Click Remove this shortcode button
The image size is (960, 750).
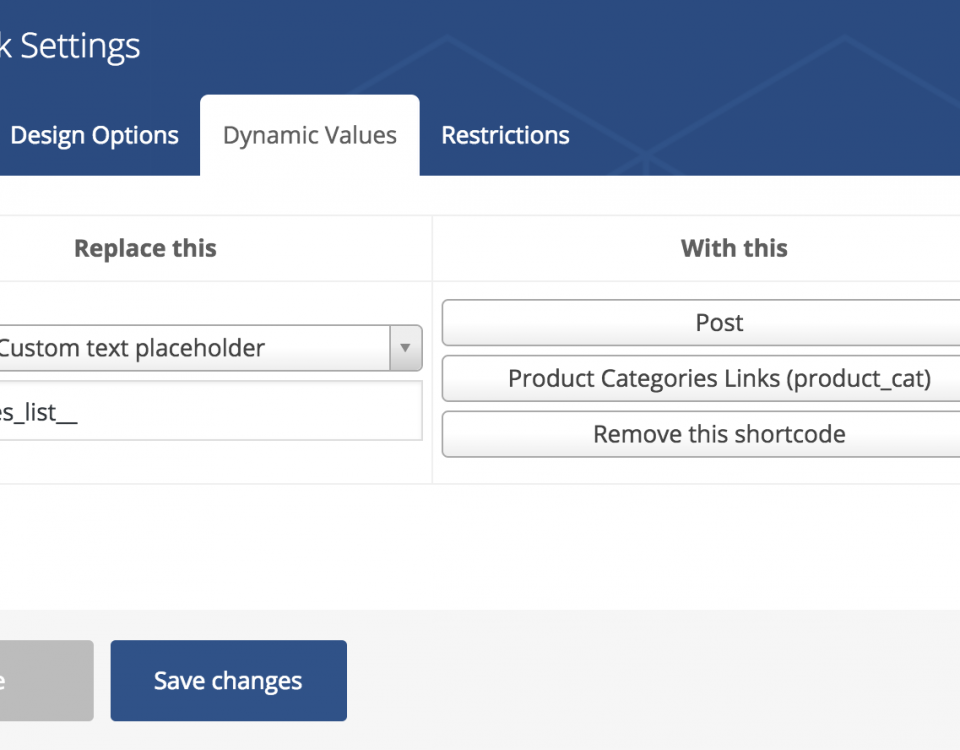[x=701, y=434]
